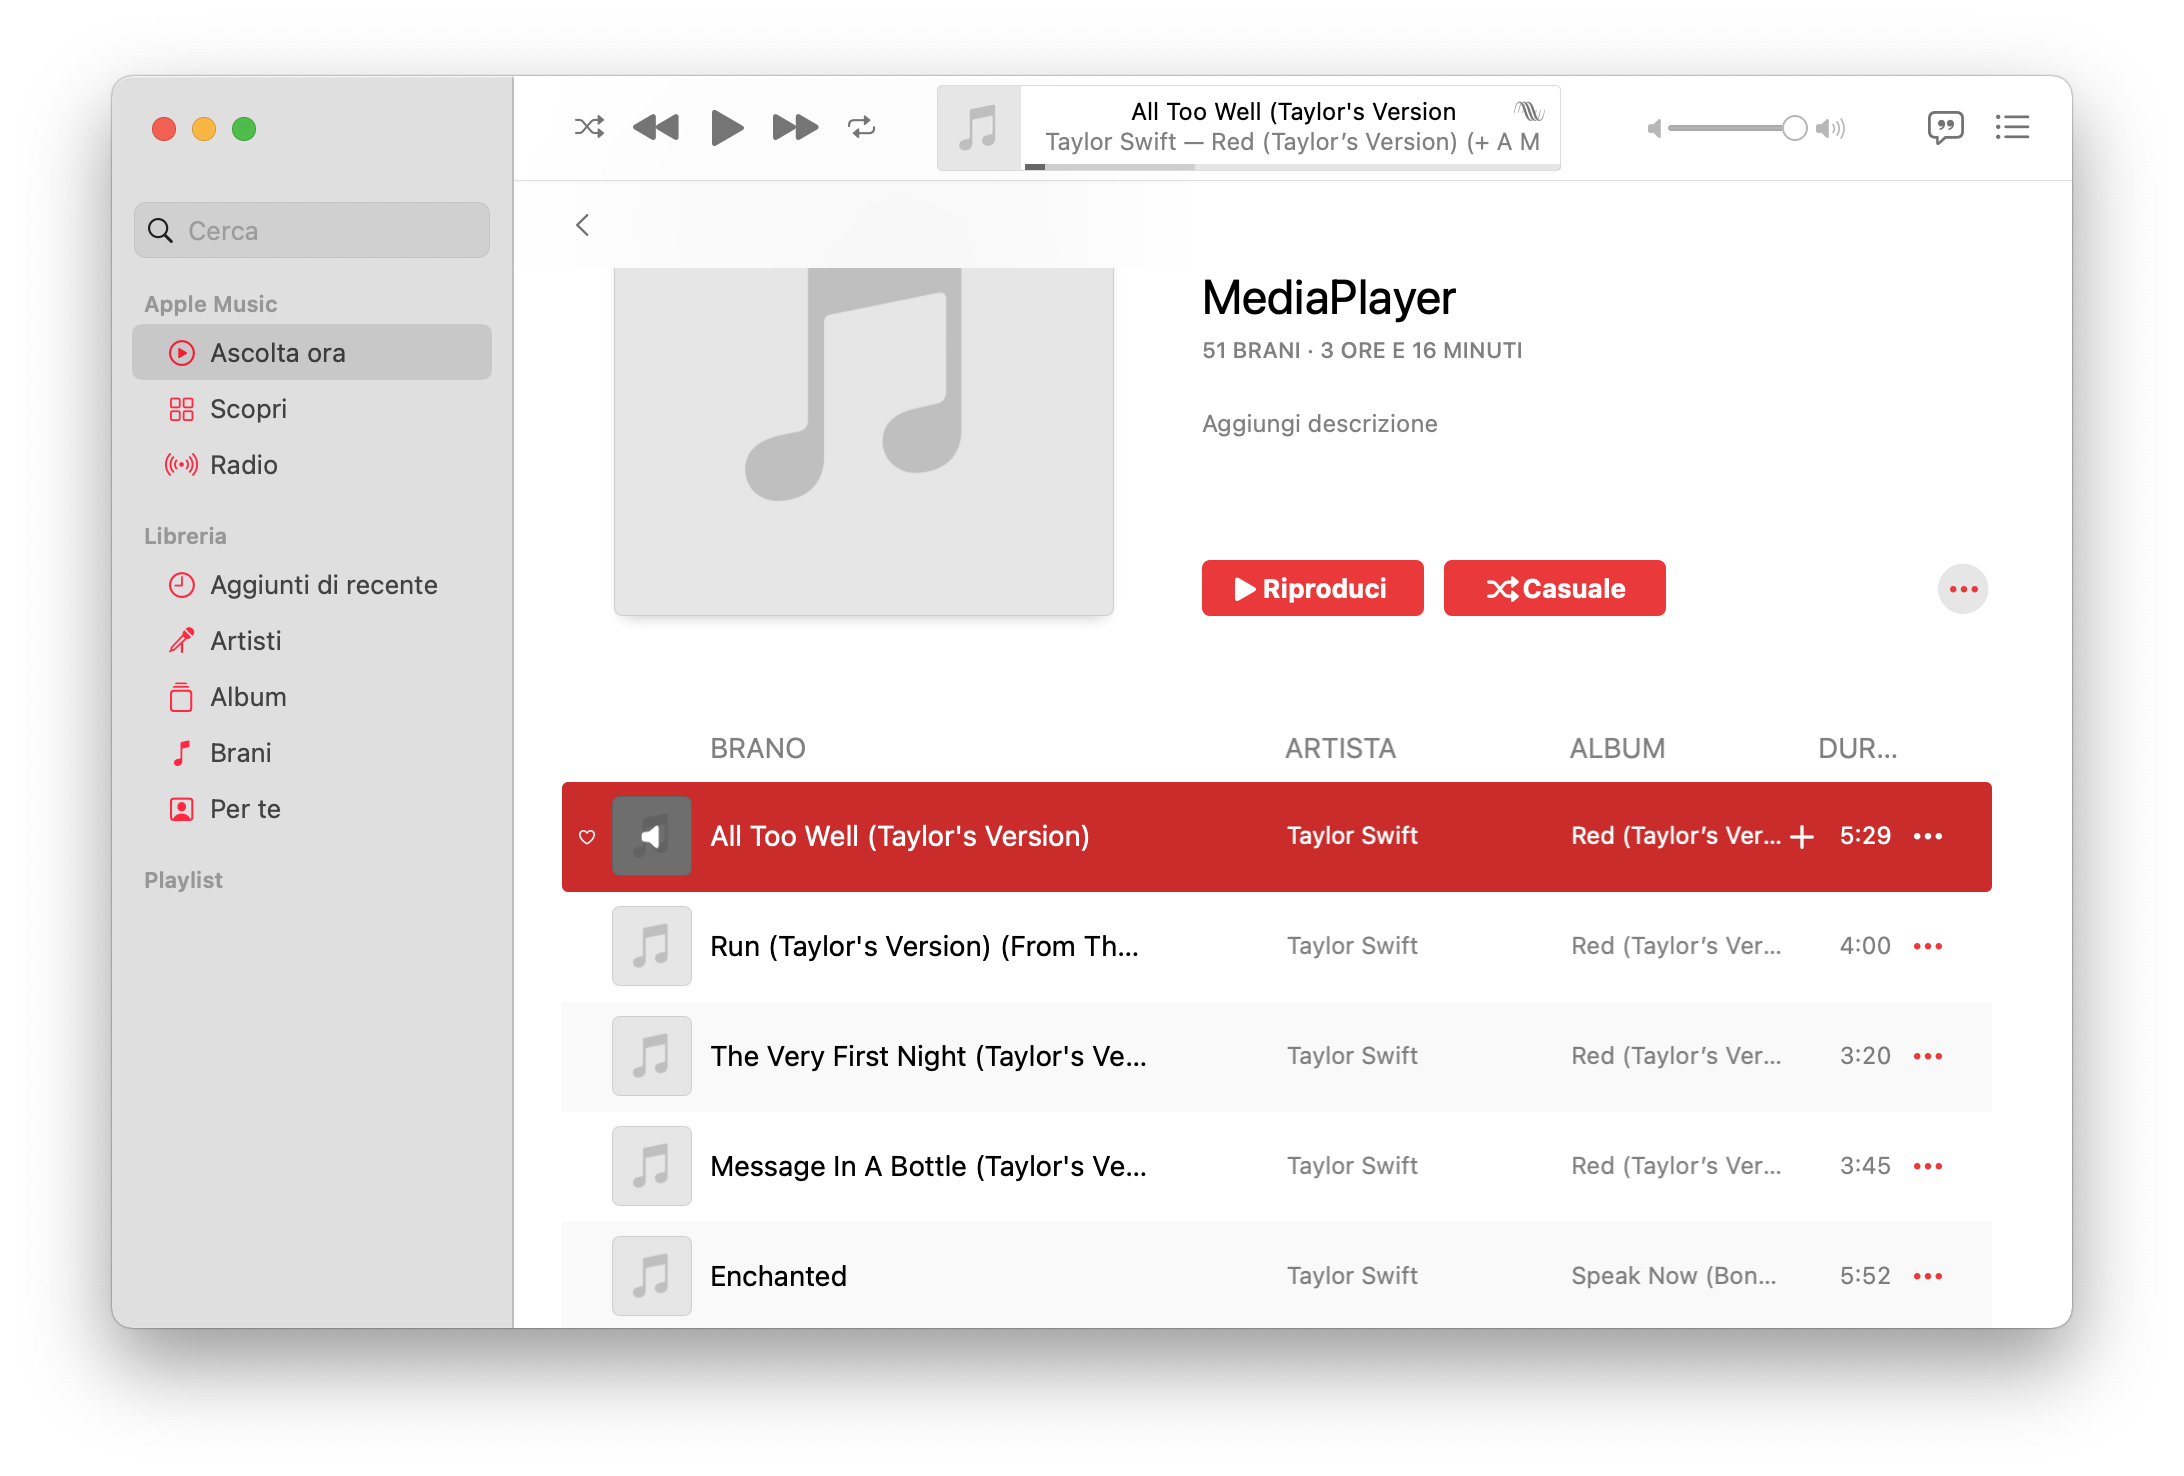Show the lyrics panel
This screenshot has height=1476, width=2184.
point(1945,128)
